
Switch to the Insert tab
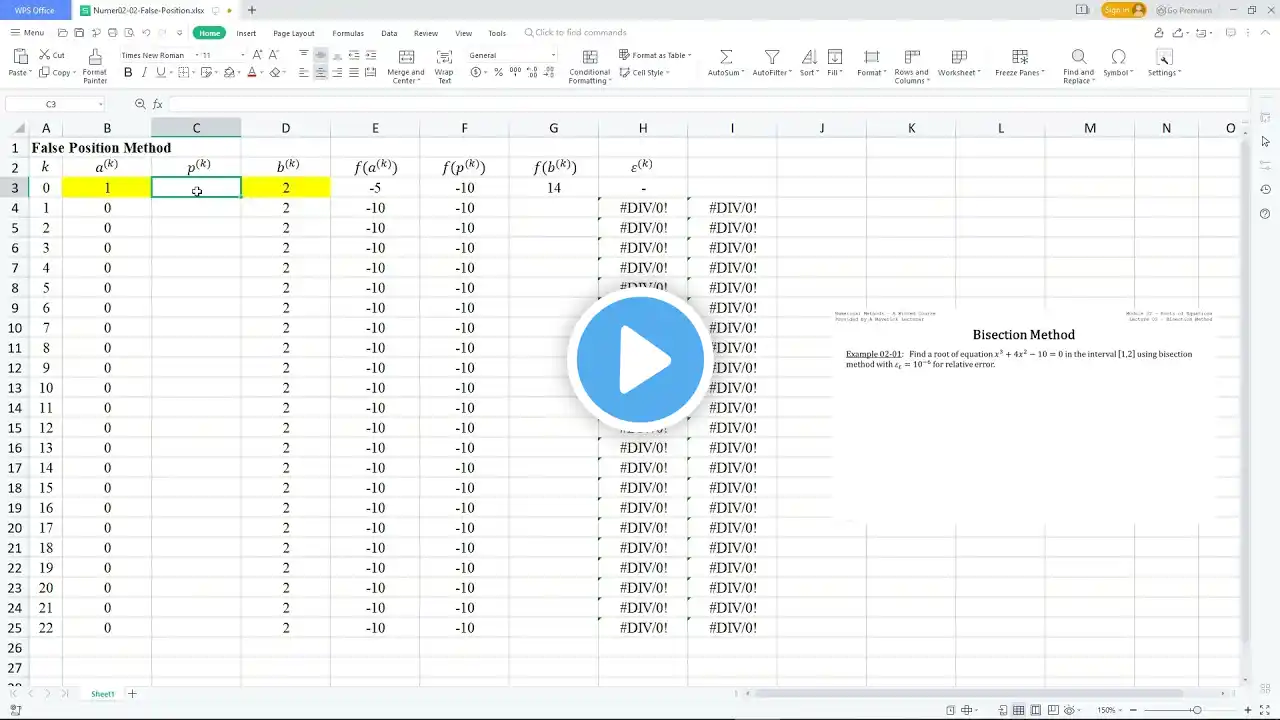pyautogui.click(x=246, y=33)
